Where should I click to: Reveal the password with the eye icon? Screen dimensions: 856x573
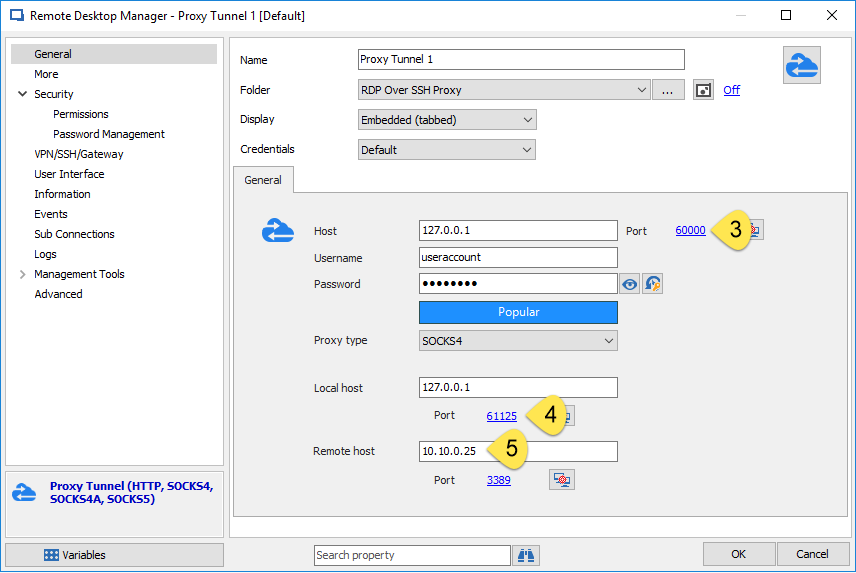tap(630, 285)
